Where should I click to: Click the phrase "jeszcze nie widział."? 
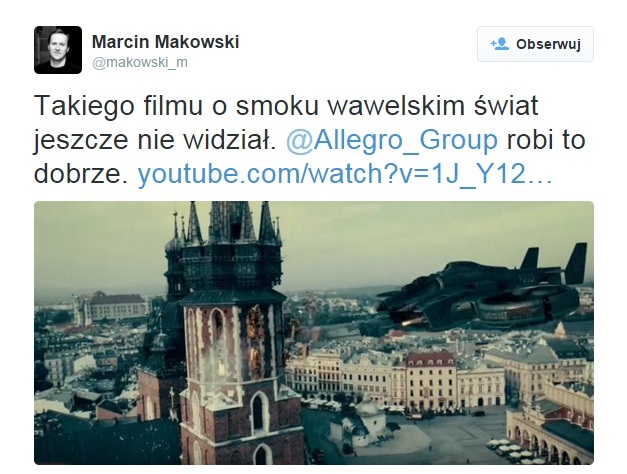(x=155, y=140)
